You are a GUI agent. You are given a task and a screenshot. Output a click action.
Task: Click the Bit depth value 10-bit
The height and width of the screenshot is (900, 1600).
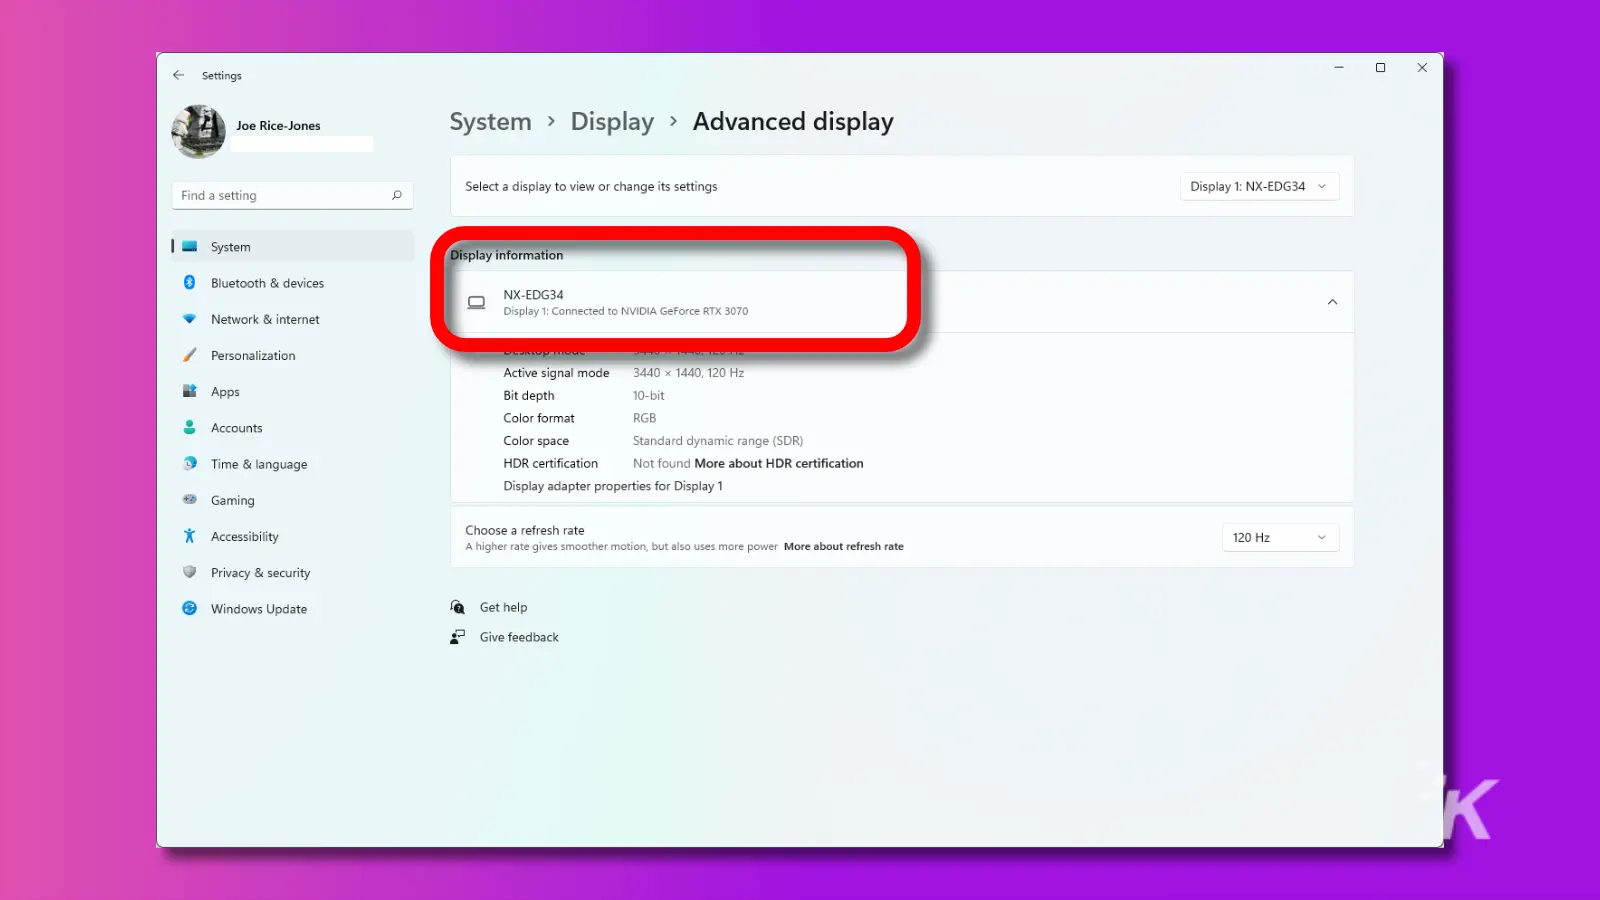coord(648,395)
